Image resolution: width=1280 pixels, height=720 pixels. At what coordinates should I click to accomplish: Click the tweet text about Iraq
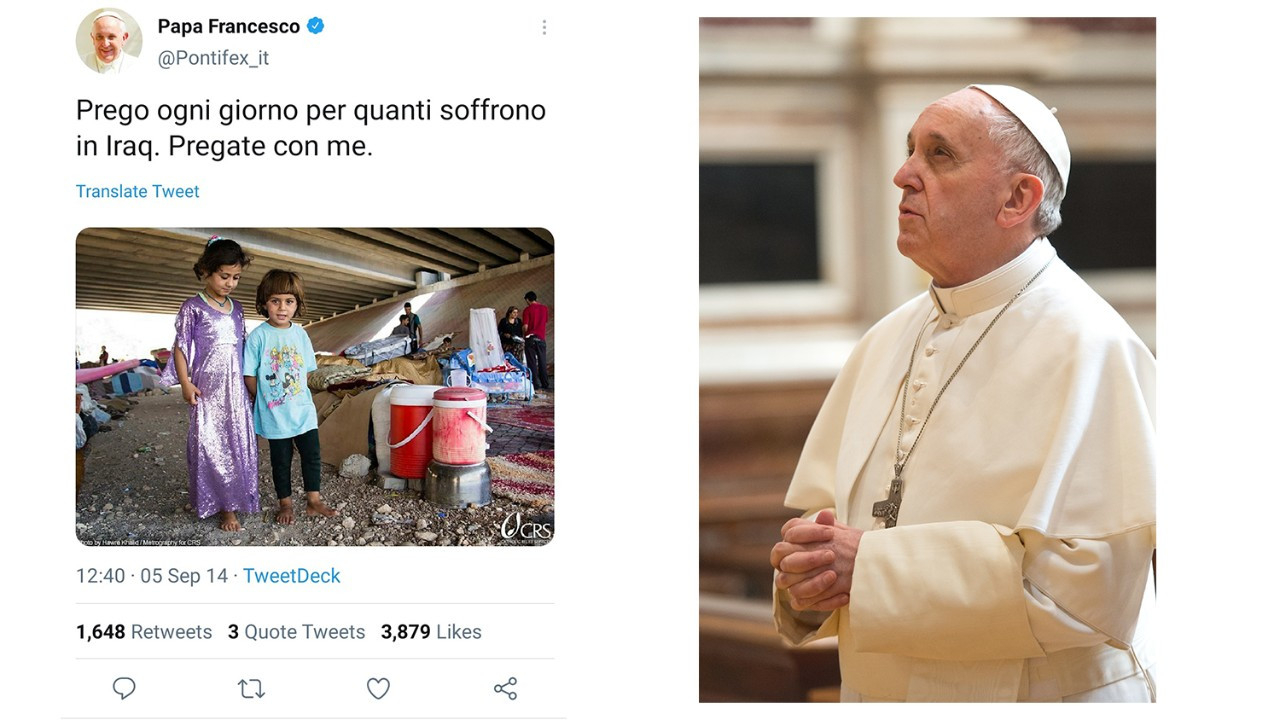pyautogui.click(x=310, y=128)
